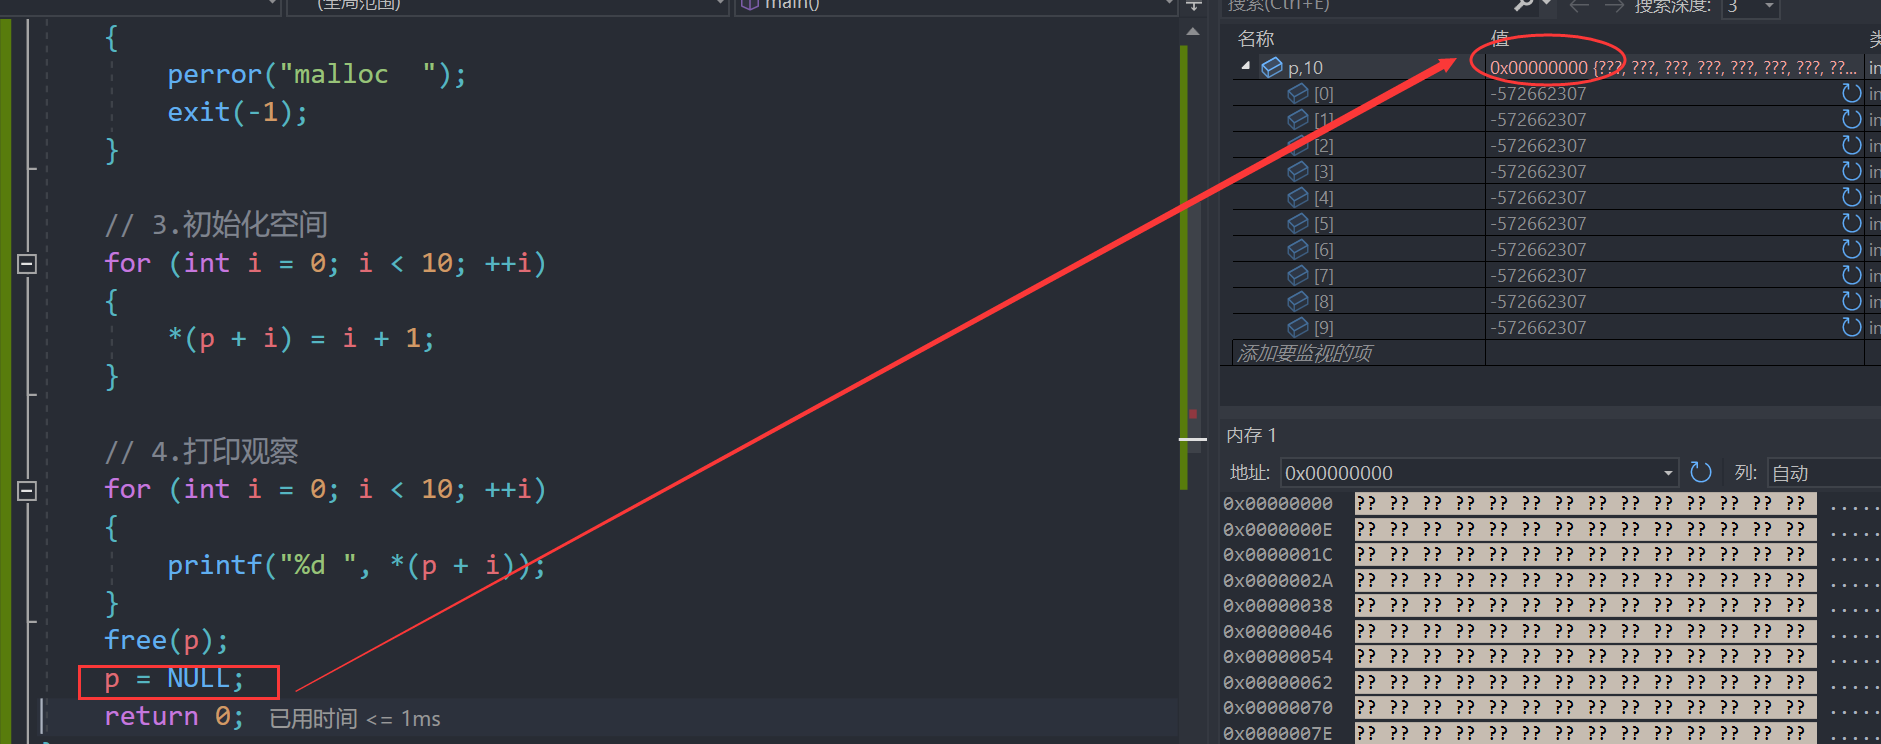
Task: Select the -572662307 value of element [0]
Action: coord(1538,93)
